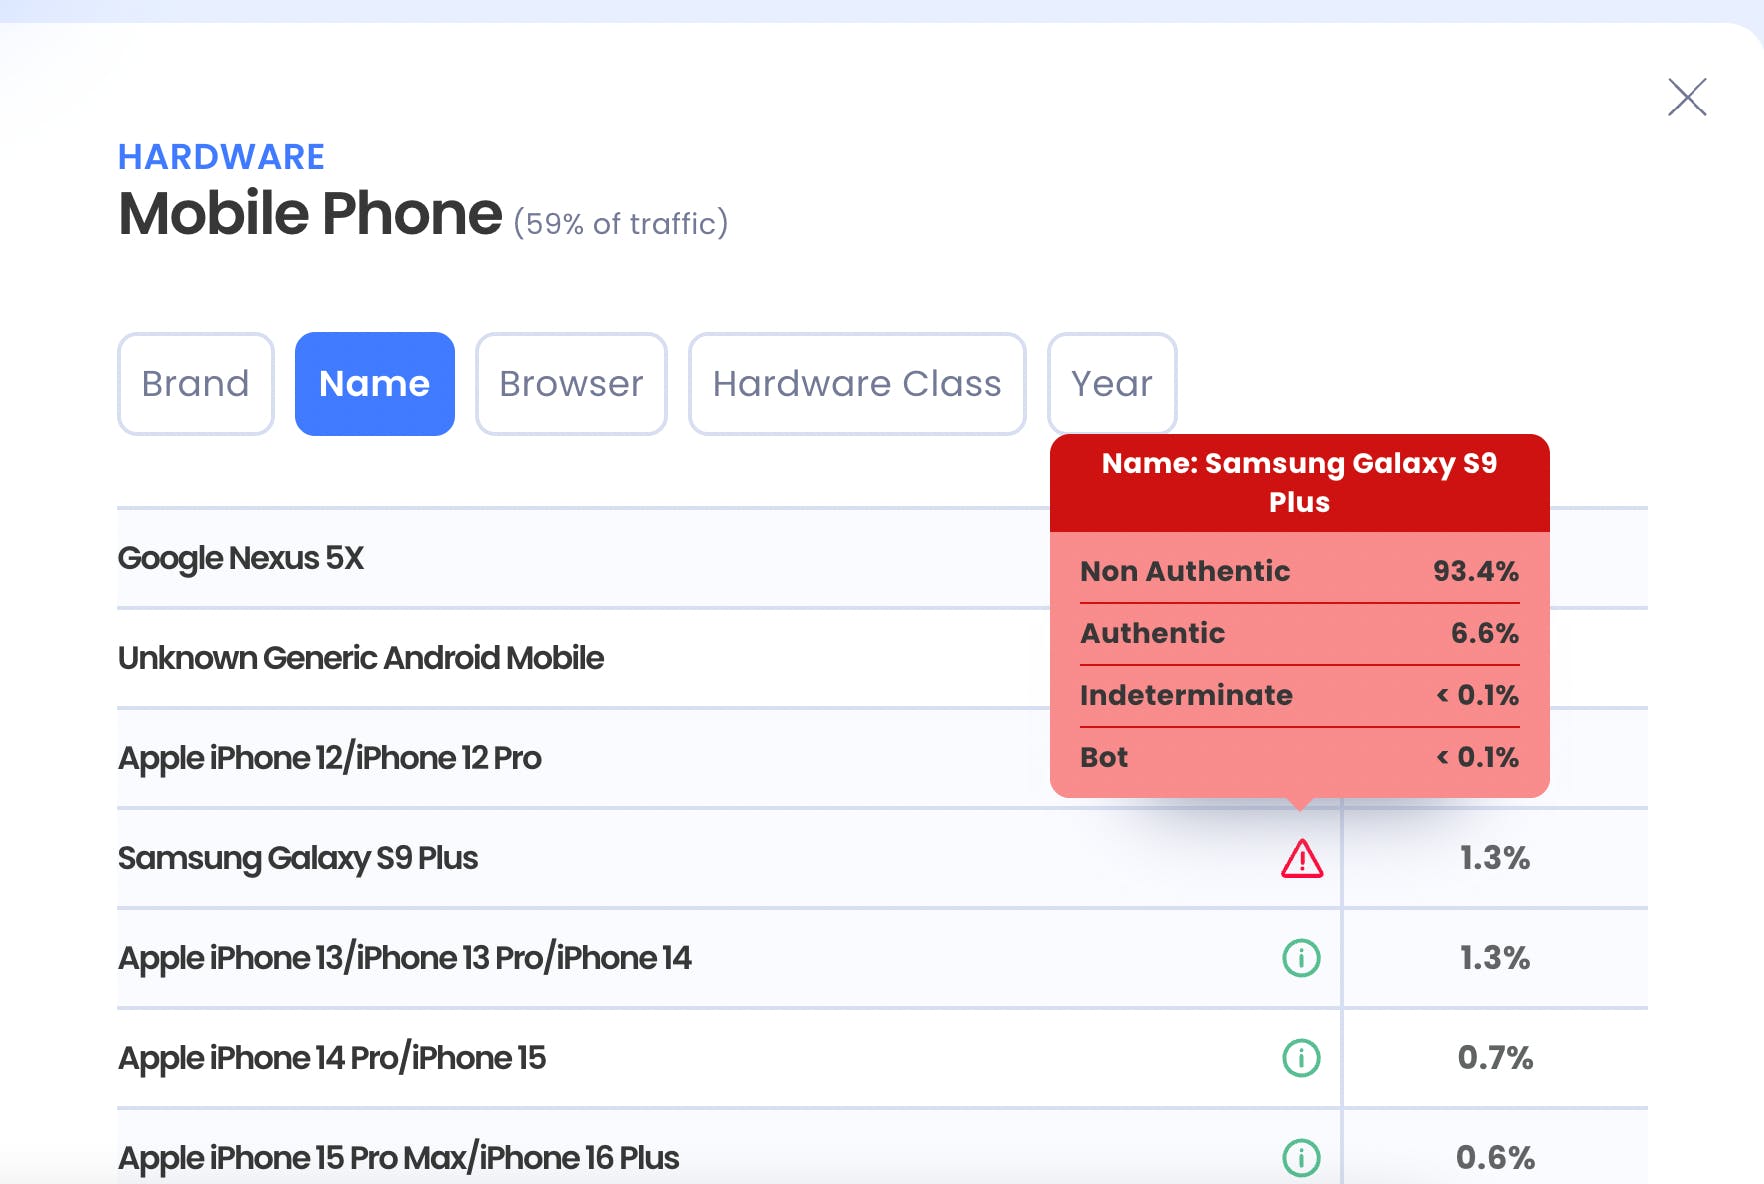Click Bot row in tooltip

click(x=1300, y=757)
